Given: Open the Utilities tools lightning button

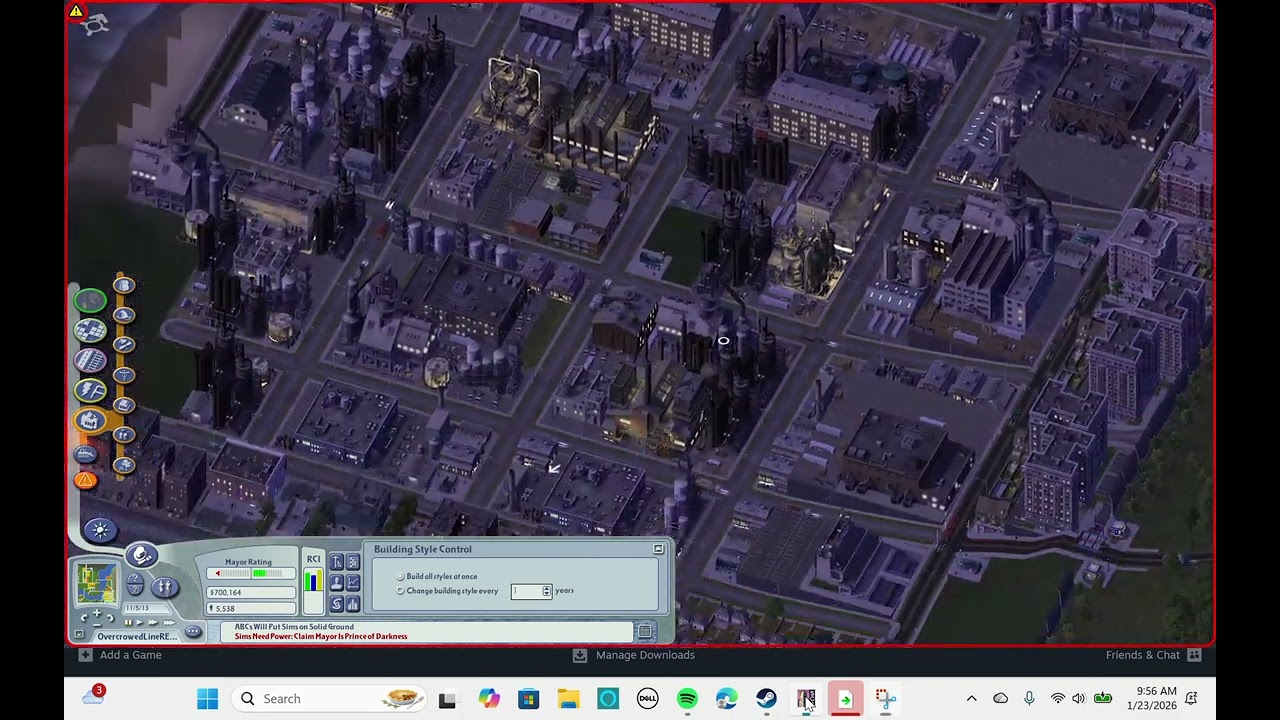Looking at the screenshot, I should click(90, 390).
